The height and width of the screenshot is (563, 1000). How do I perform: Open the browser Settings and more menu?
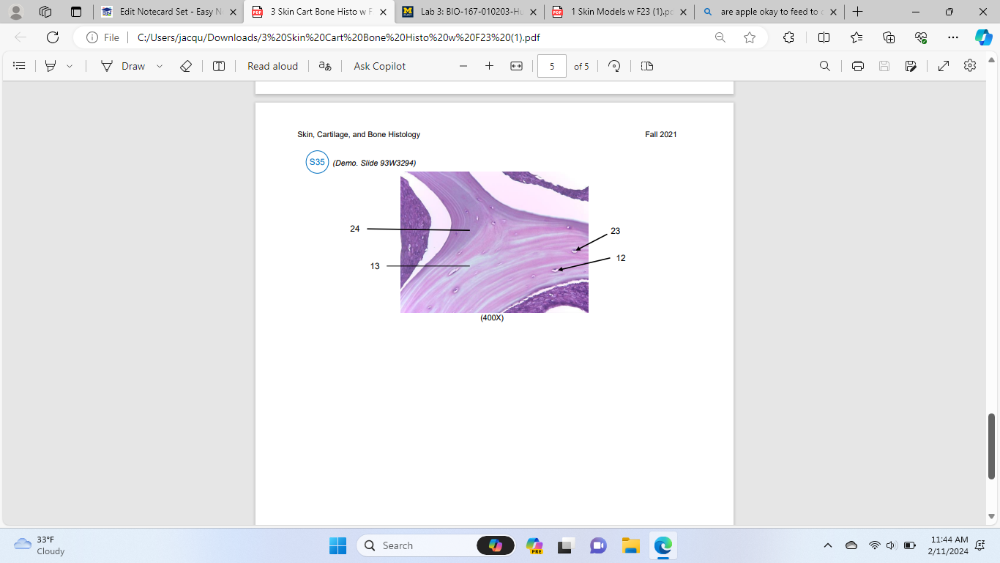952,37
